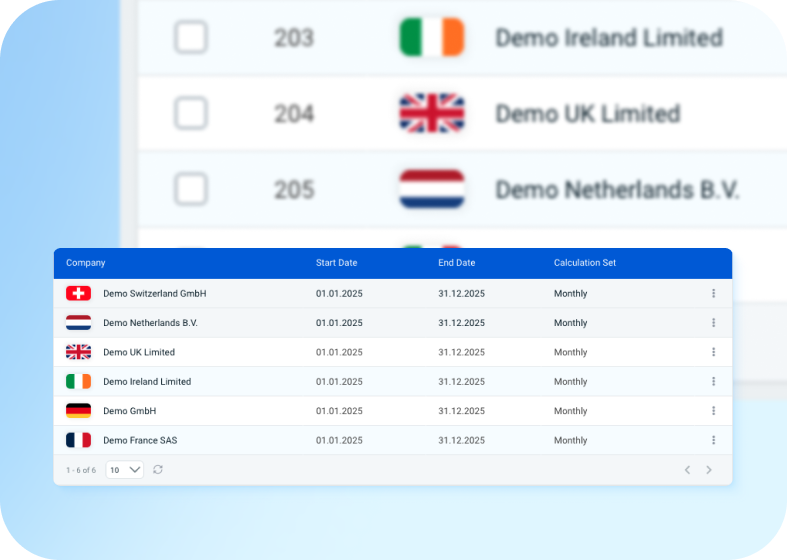Open the Demo Netherlands B.V. row's three-dot menu in the front table
This screenshot has width=787, height=560.
[713, 323]
